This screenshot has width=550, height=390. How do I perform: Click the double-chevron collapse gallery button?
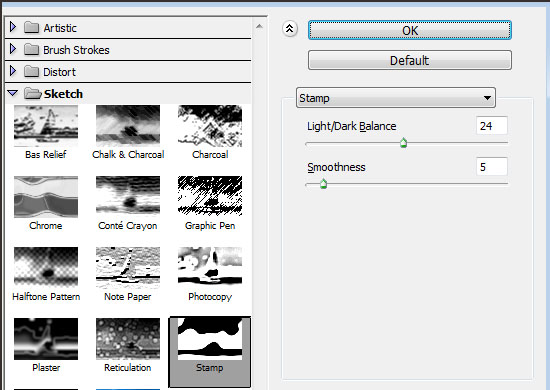(x=290, y=29)
